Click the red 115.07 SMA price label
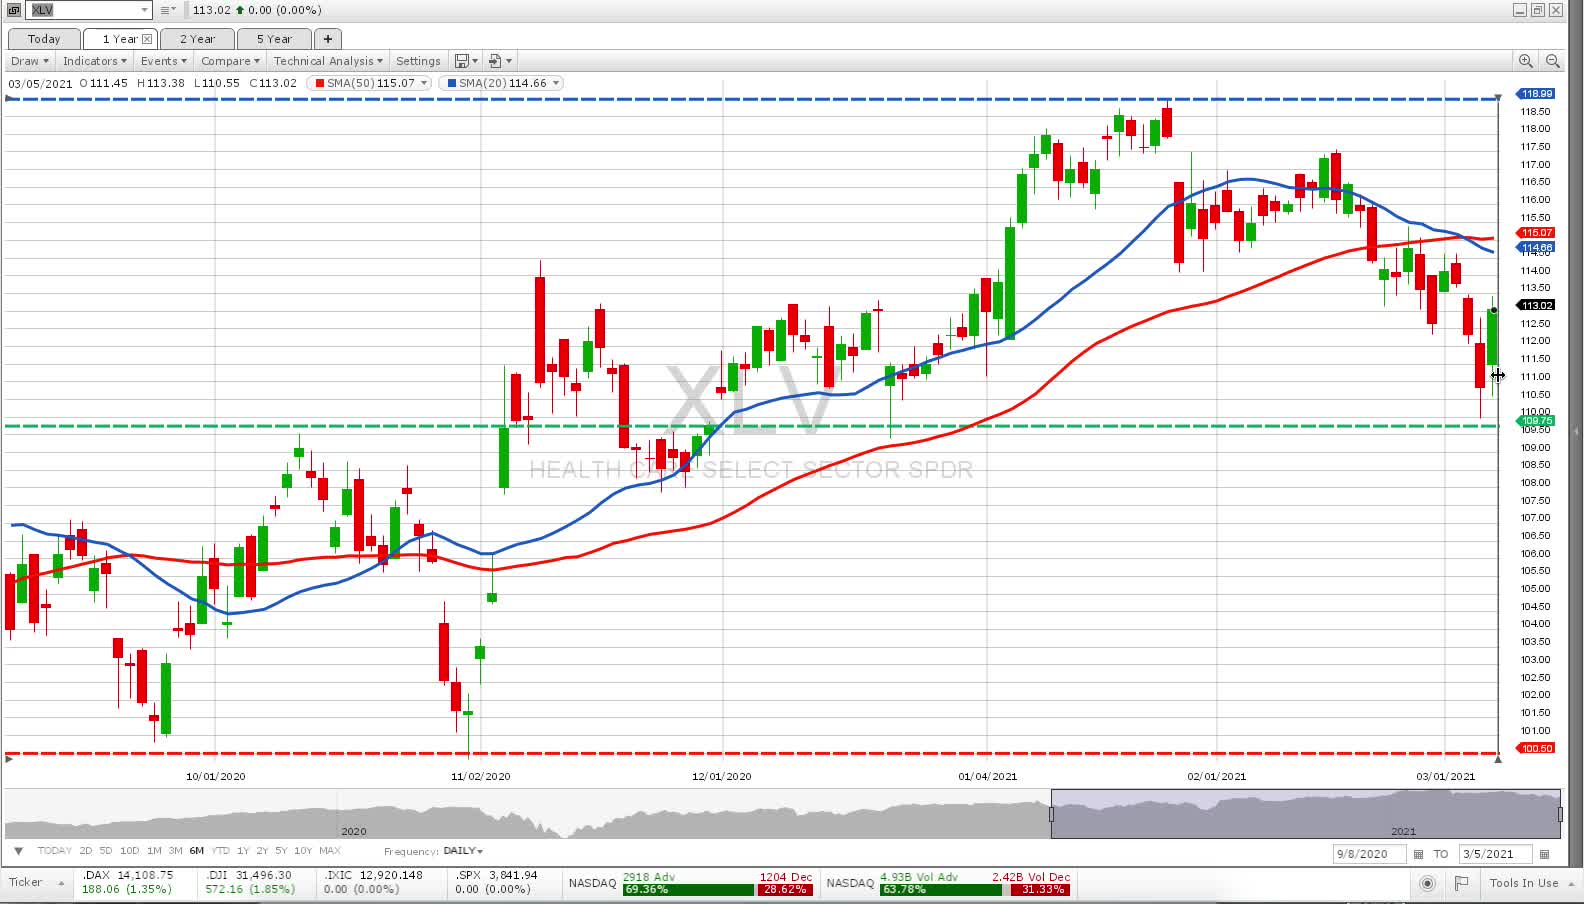Screen dimensions: 1584x904 click(x=1536, y=233)
